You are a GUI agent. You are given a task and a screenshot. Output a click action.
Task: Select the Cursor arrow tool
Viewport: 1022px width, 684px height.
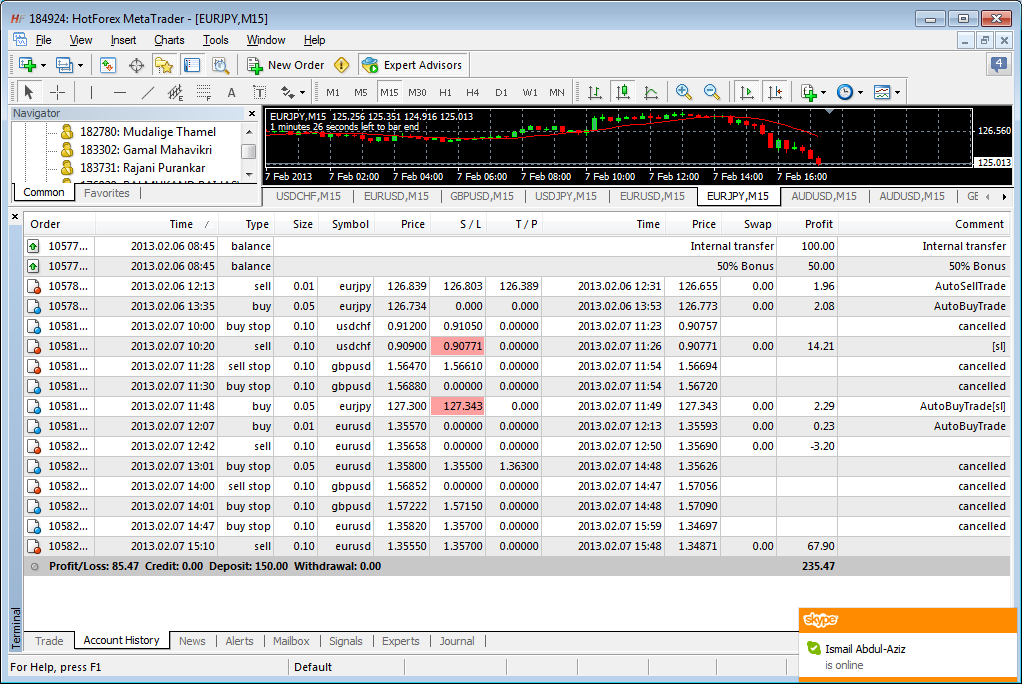point(28,92)
